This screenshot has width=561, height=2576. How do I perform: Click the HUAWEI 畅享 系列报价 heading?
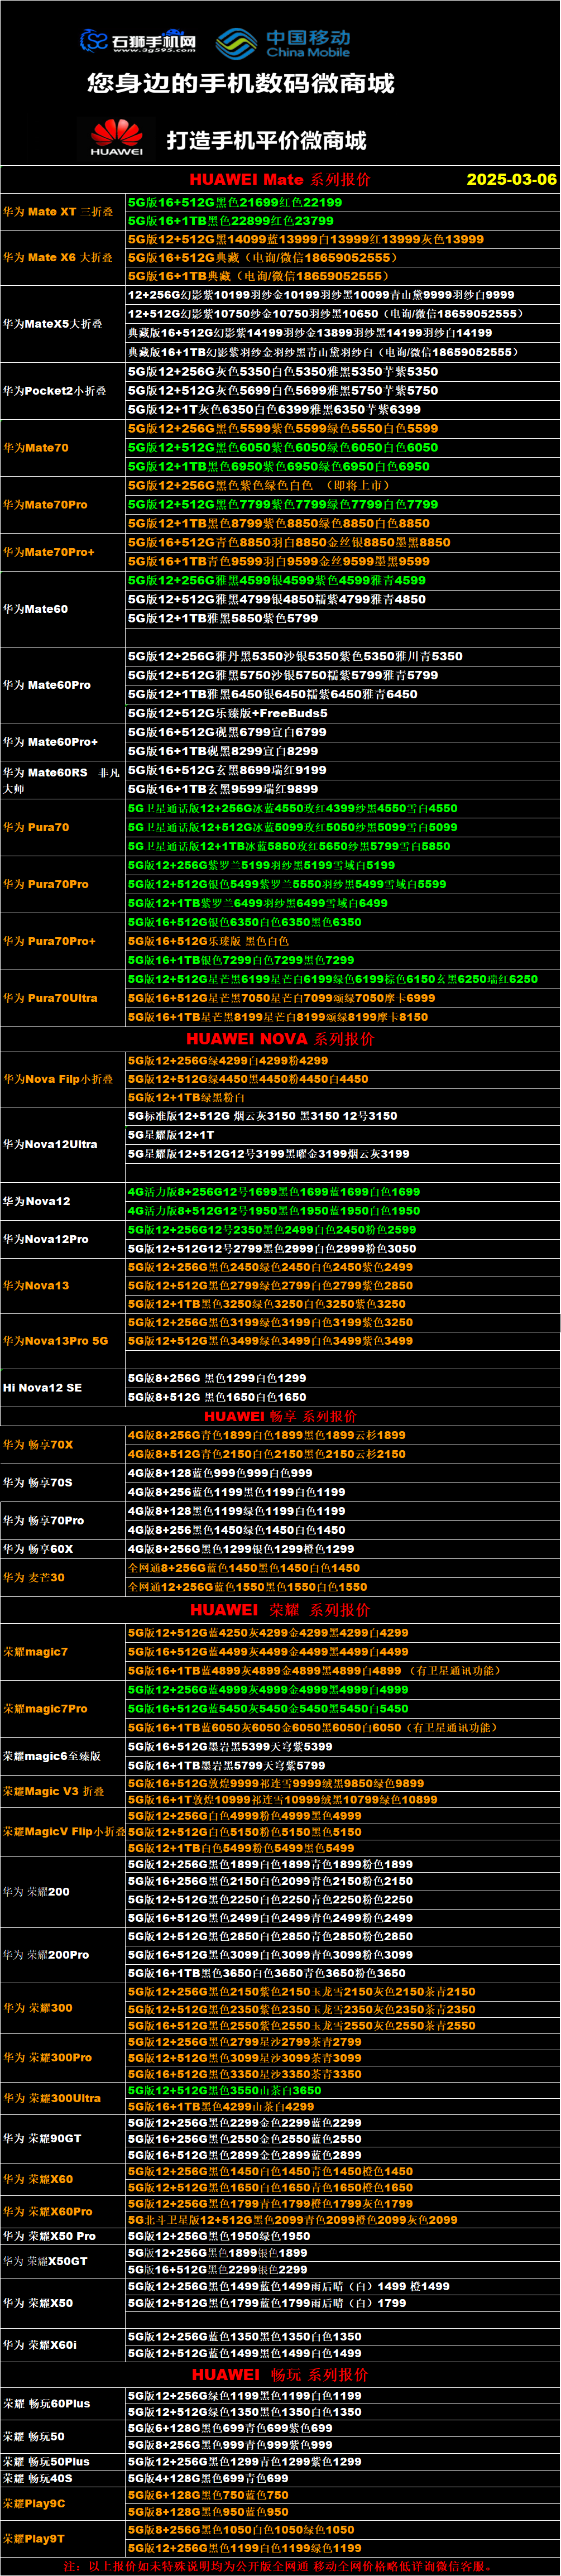pyautogui.click(x=280, y=1416)
